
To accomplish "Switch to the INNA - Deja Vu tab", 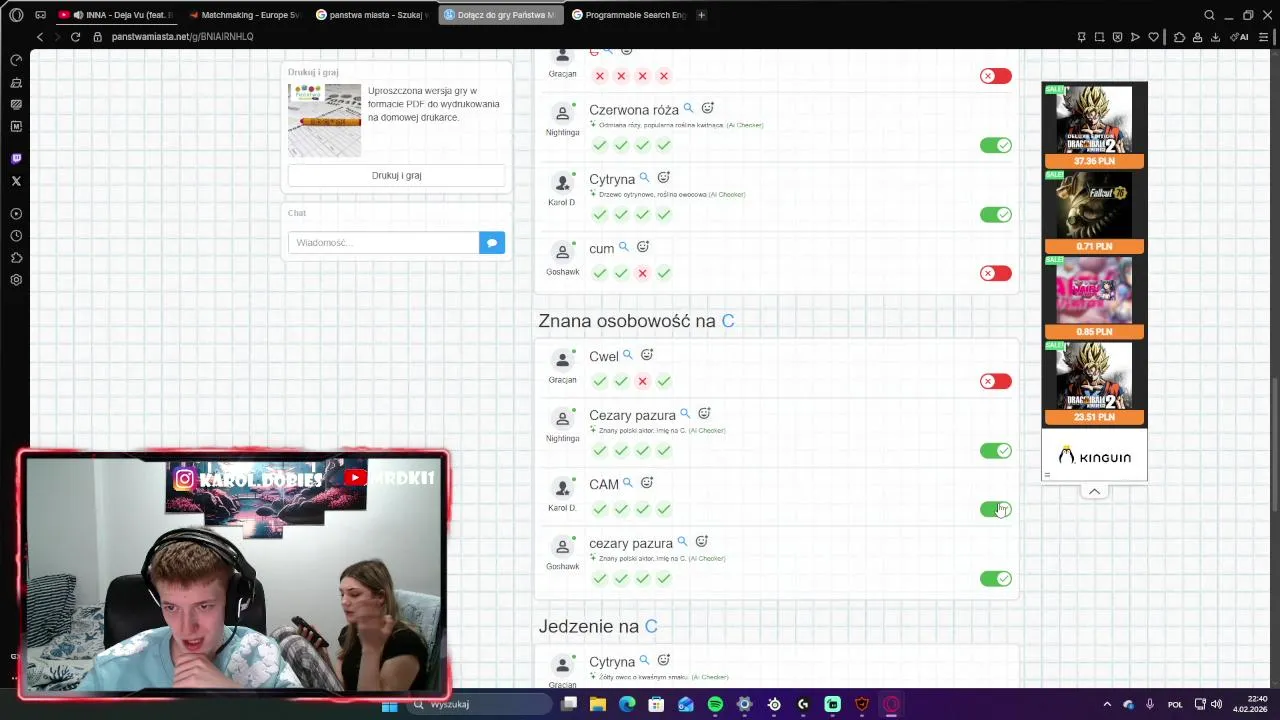I will click(x=116, y=15).
